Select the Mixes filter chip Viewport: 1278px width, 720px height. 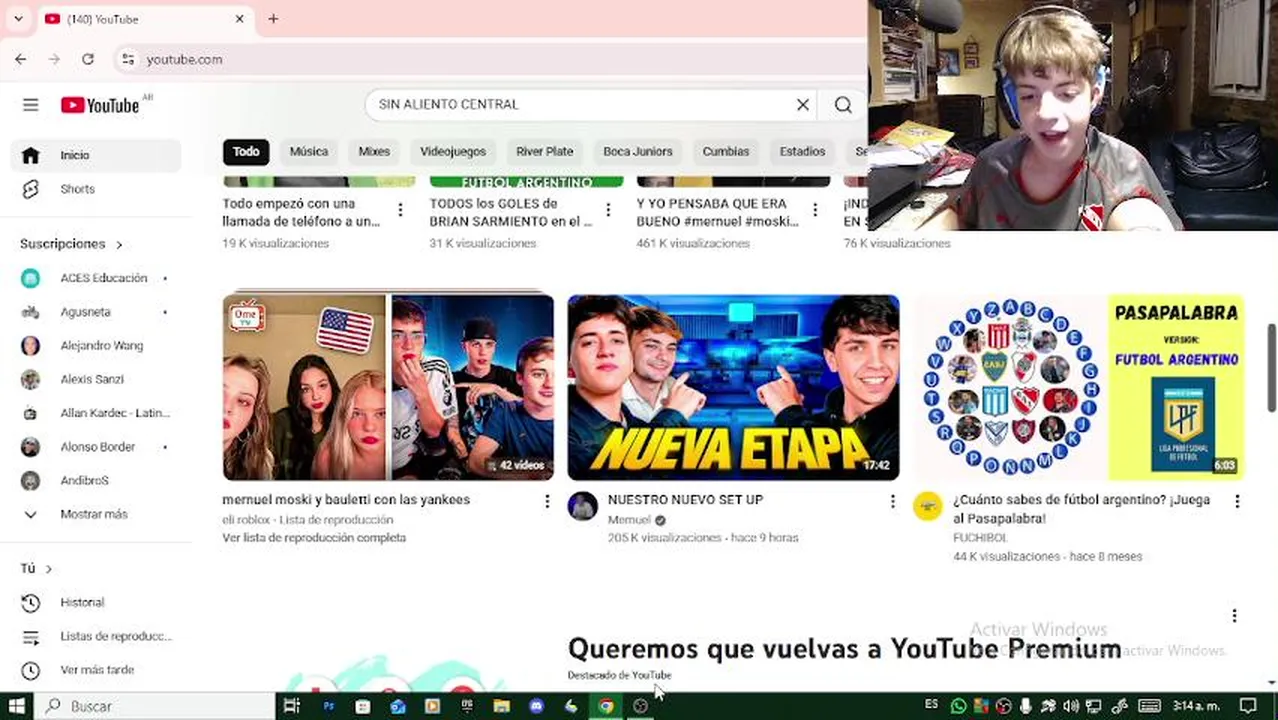[374, 151]
